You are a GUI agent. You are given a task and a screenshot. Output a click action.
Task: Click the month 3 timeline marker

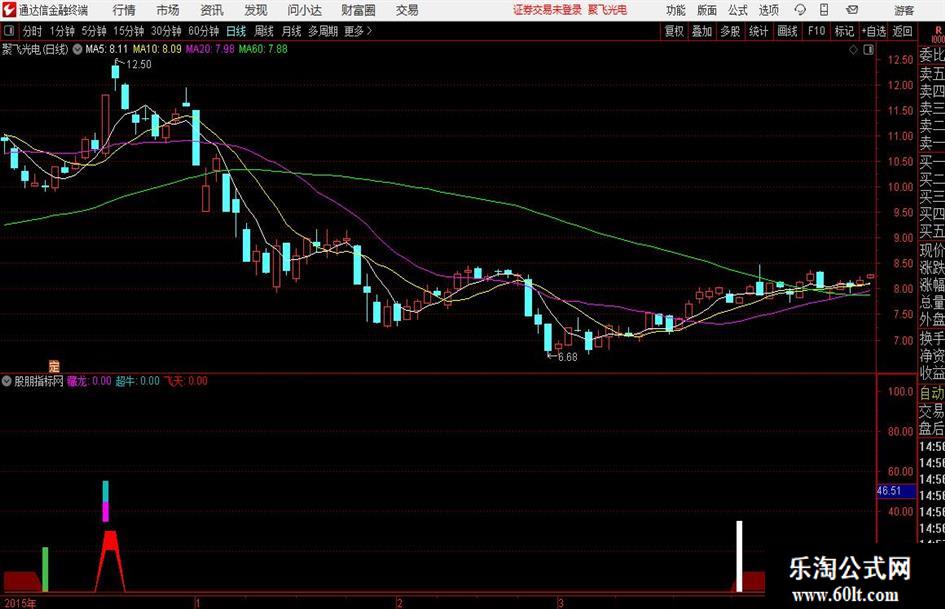click(560, 603)
